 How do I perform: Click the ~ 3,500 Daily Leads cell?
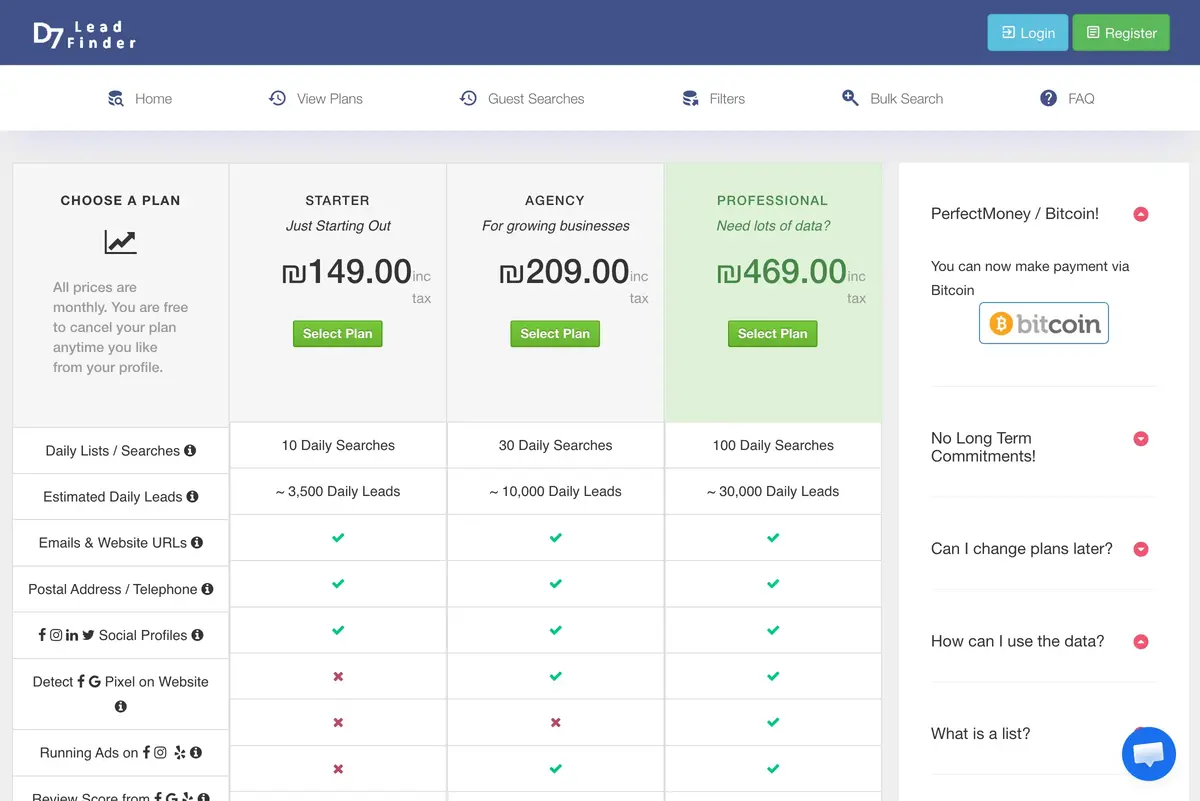coord(338,491)
